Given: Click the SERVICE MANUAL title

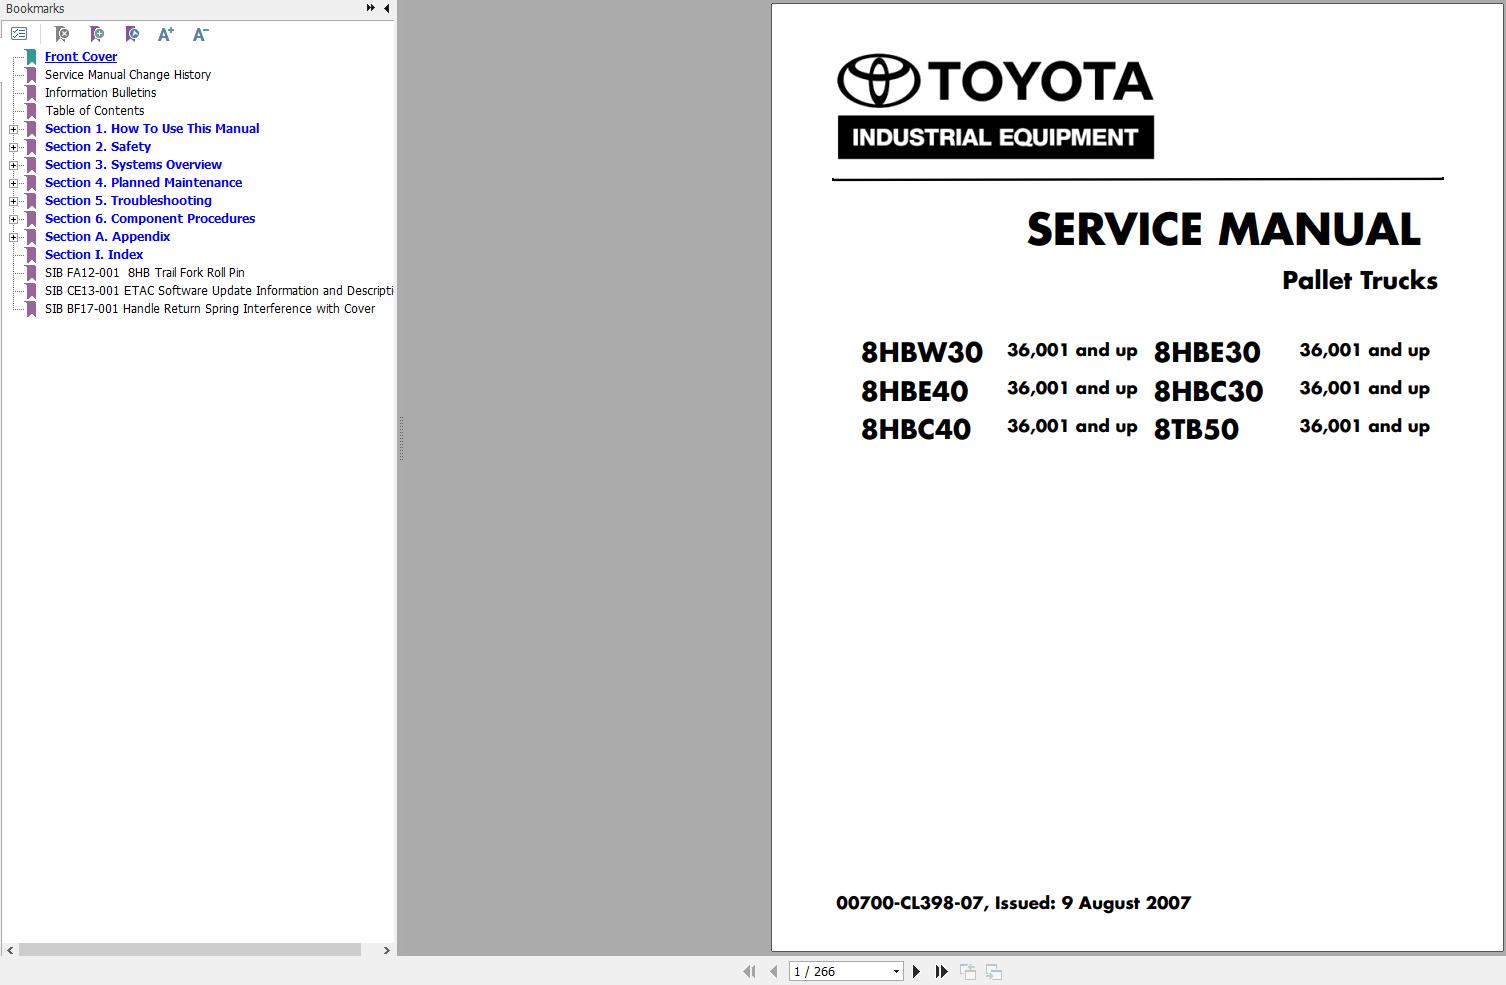Looking at the screenshot, I should pyautogui.click(x=1224, y=229).
